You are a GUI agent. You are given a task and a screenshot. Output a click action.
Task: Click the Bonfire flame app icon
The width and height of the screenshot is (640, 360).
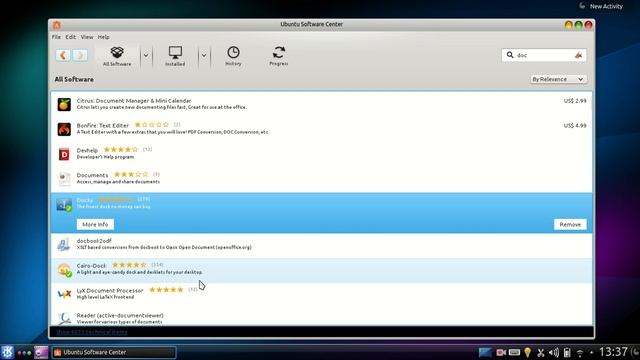pos(64,129)
